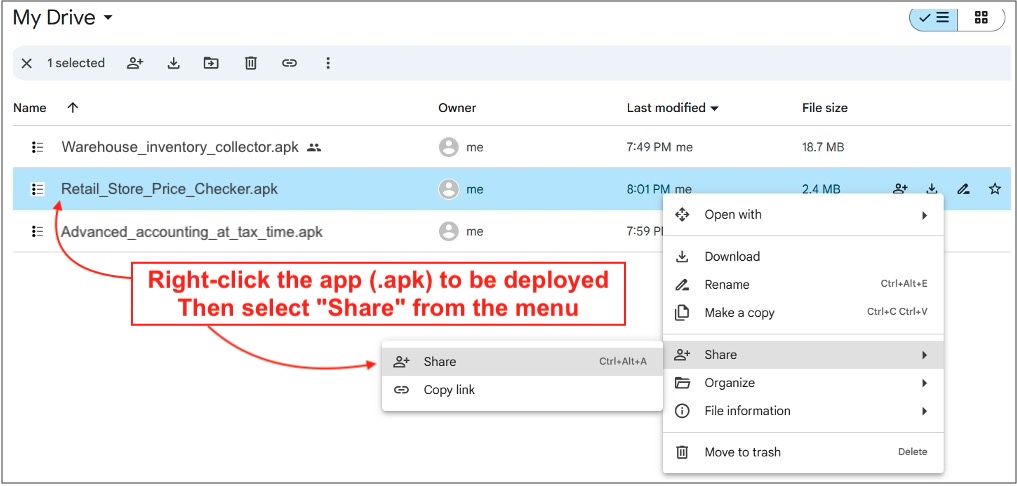Screen dimensions: 1017x486
Task: Clear selection with the X icon
Action: pyautogui.click(x=27, y=63)
